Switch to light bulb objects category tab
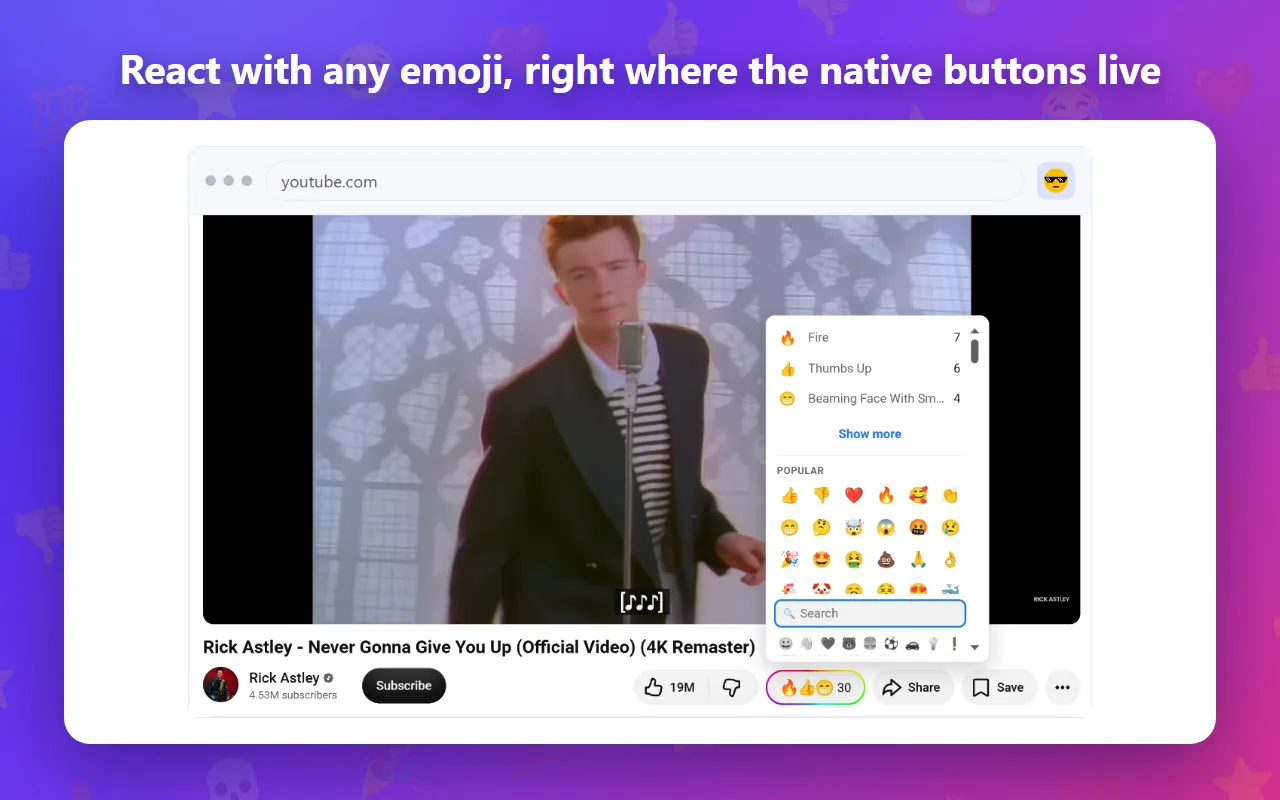Image resolution: width=1280 pixels, height=800 pixels. (x=933, y=644)
